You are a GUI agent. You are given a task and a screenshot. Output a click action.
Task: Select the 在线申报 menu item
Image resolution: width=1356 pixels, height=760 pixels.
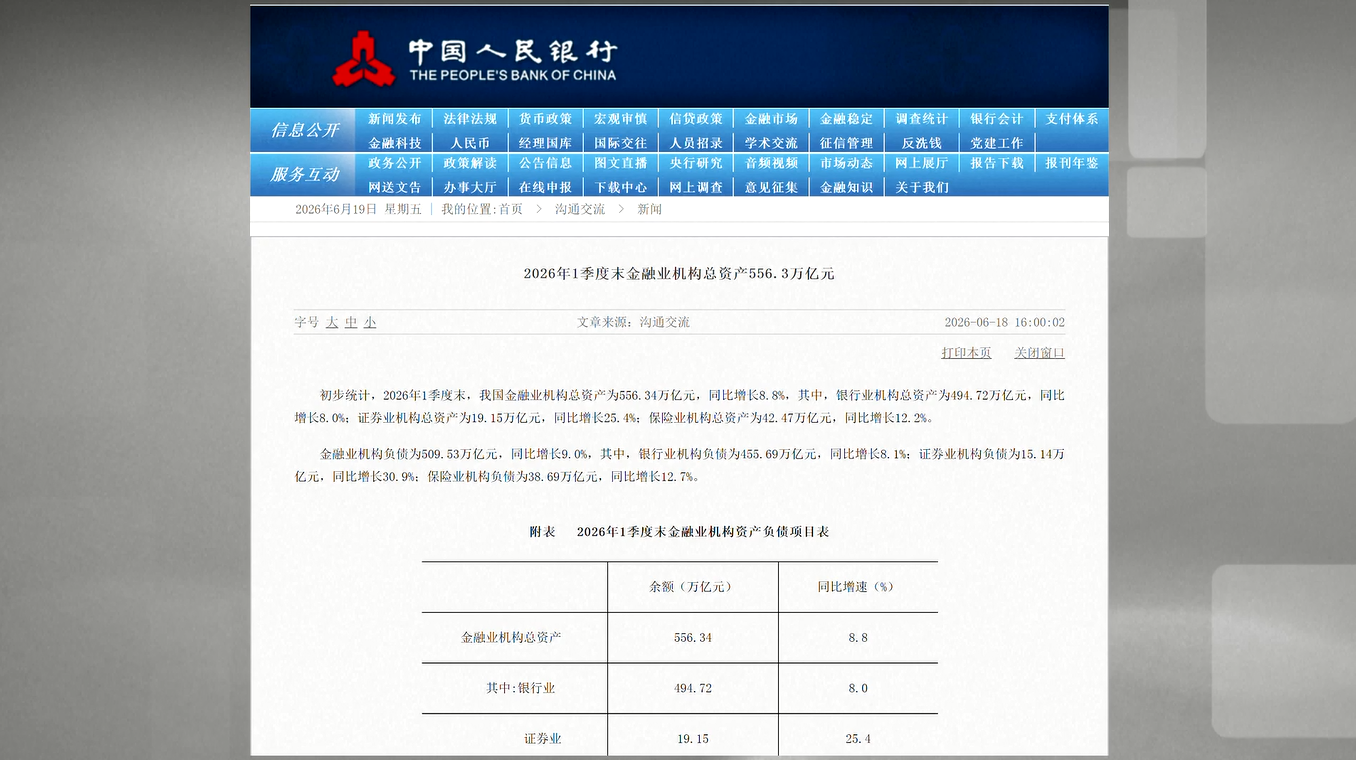[x=545, y=187]
